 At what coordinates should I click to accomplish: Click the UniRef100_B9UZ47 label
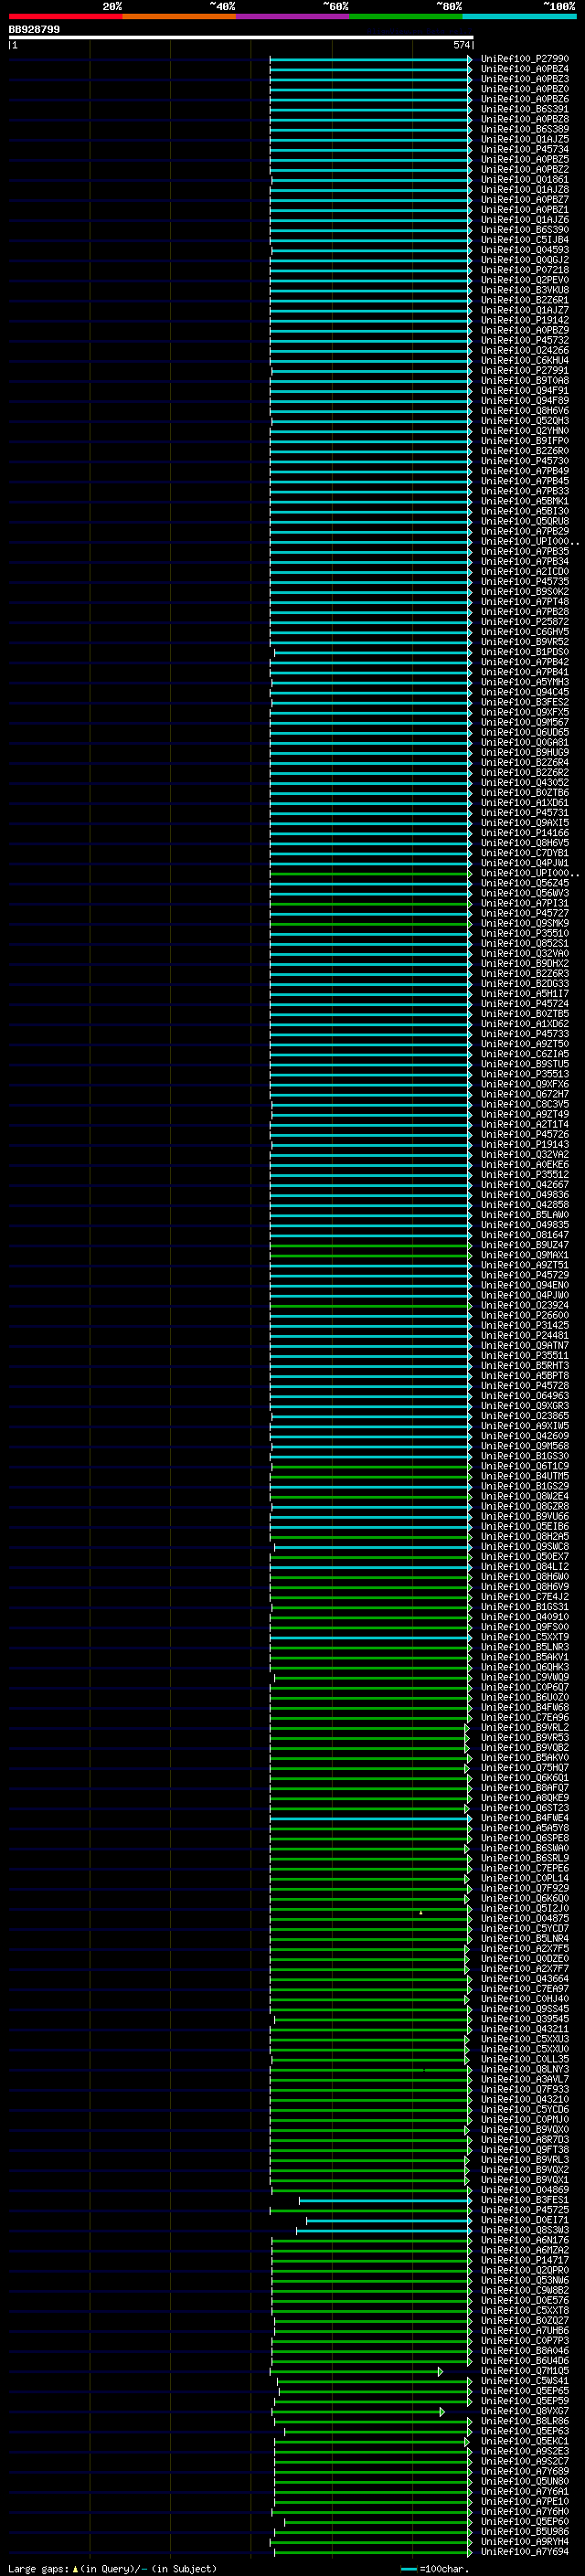click(525, 1244)
